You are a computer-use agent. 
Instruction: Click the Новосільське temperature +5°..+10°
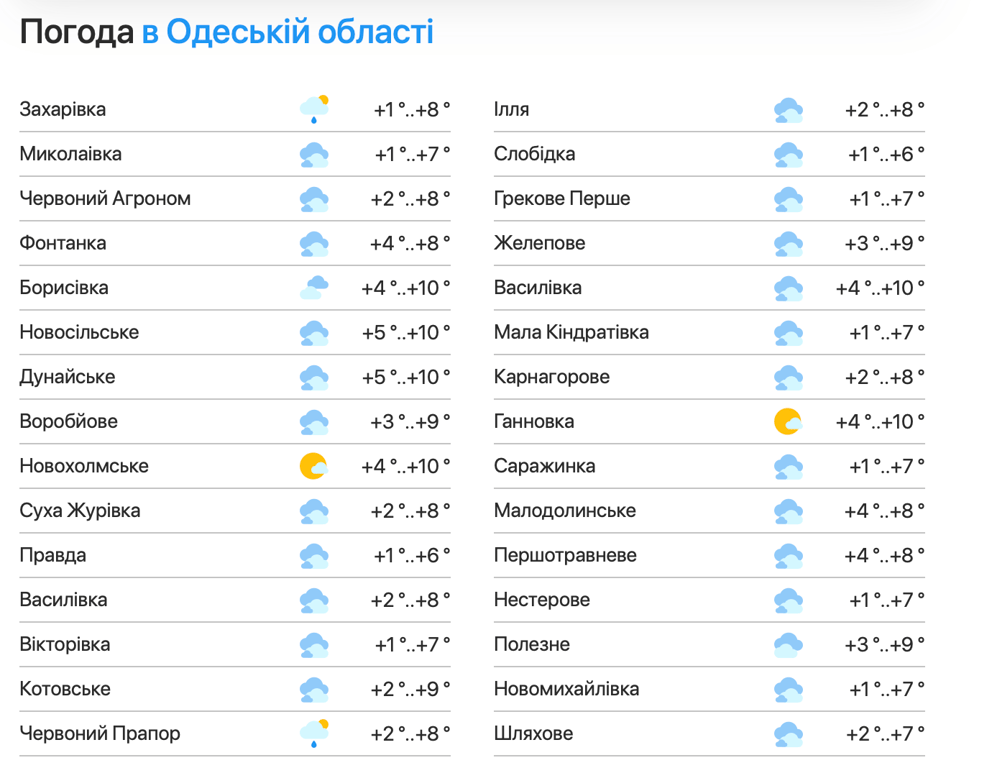click(x=406, y=332)
